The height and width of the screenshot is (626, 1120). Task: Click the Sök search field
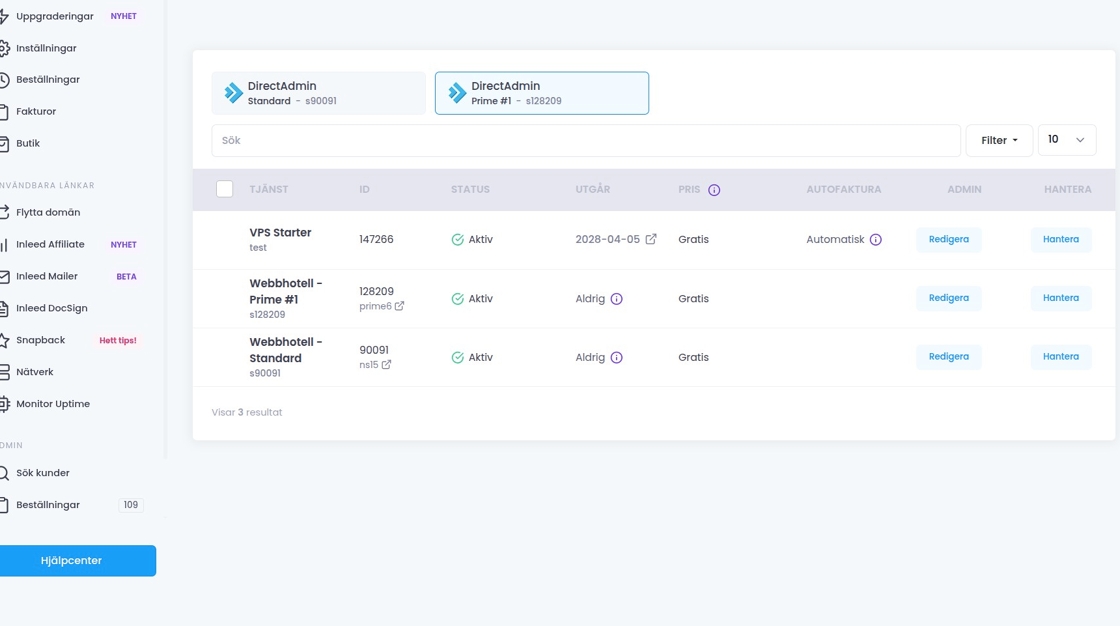[x=585, y=141]
